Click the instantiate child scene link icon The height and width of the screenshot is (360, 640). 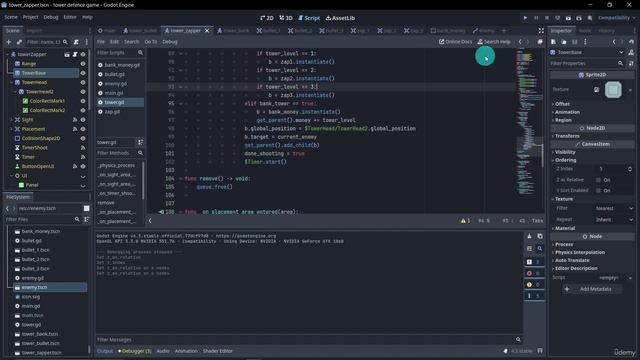coord(19,42)
